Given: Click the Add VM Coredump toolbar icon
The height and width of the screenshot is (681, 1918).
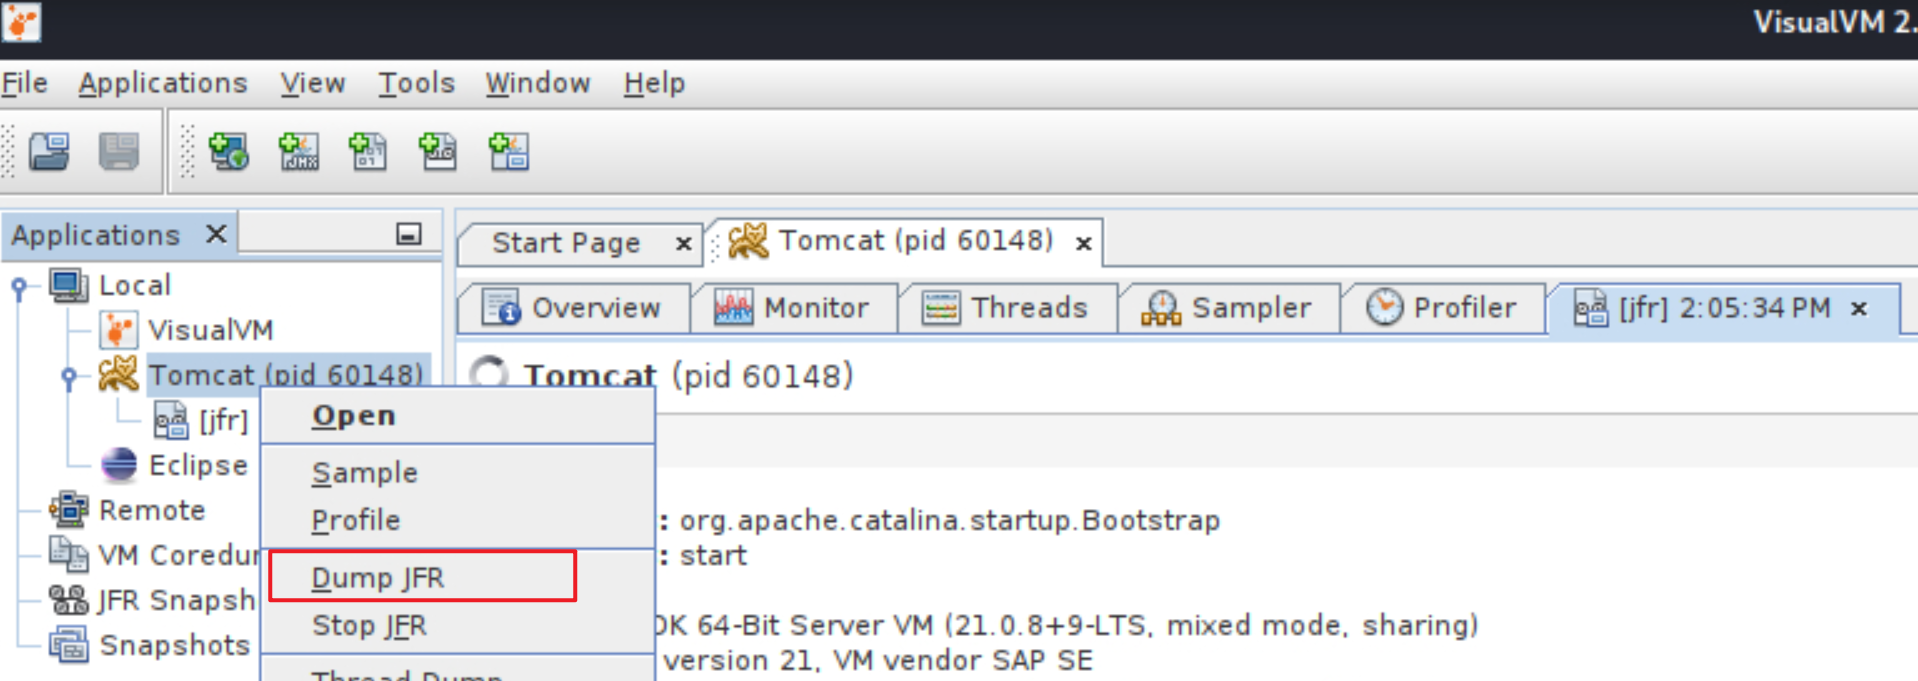Looking at the screenshot, I should [x=368, y=152].
